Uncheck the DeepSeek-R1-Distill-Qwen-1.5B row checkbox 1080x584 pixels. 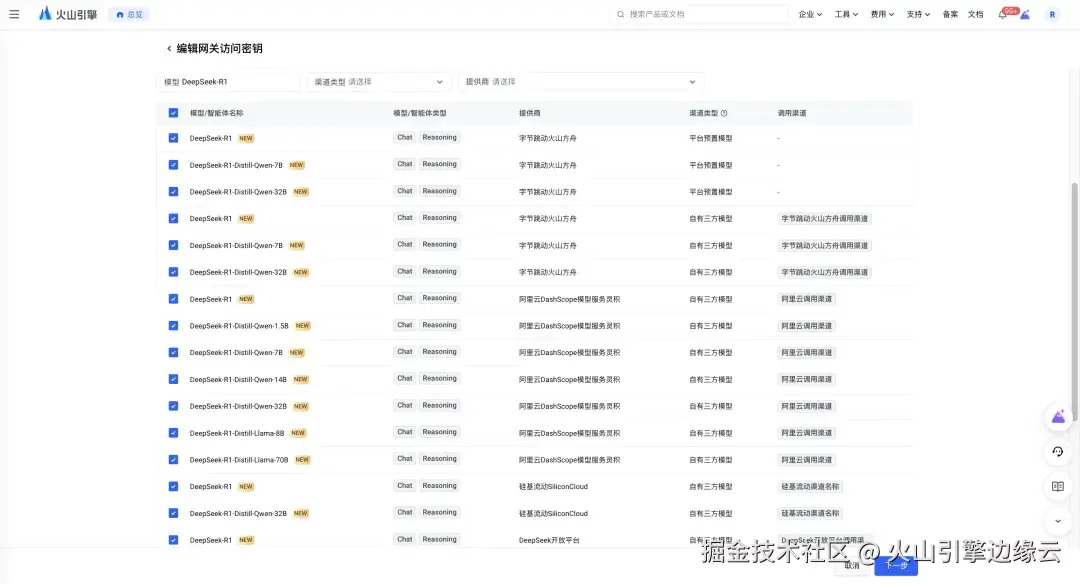(173, 326)
